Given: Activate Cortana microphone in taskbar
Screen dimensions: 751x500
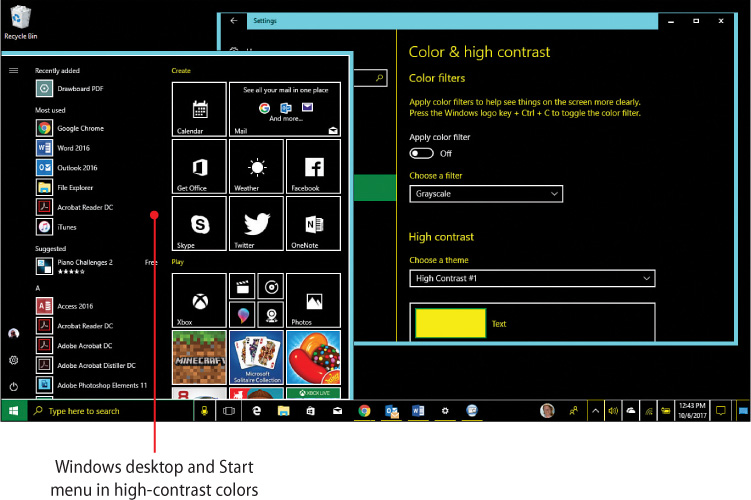Looking at the screenshot, I should [204, 411].
